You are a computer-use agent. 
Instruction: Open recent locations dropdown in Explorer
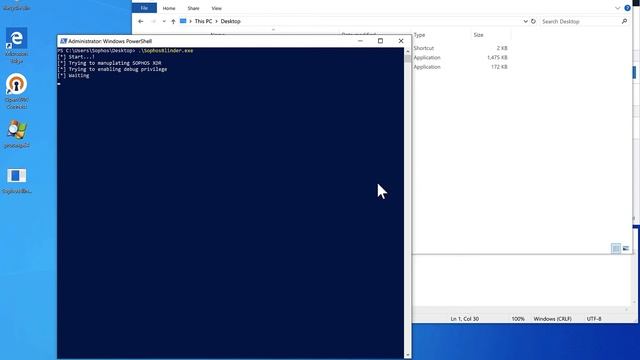164,21
